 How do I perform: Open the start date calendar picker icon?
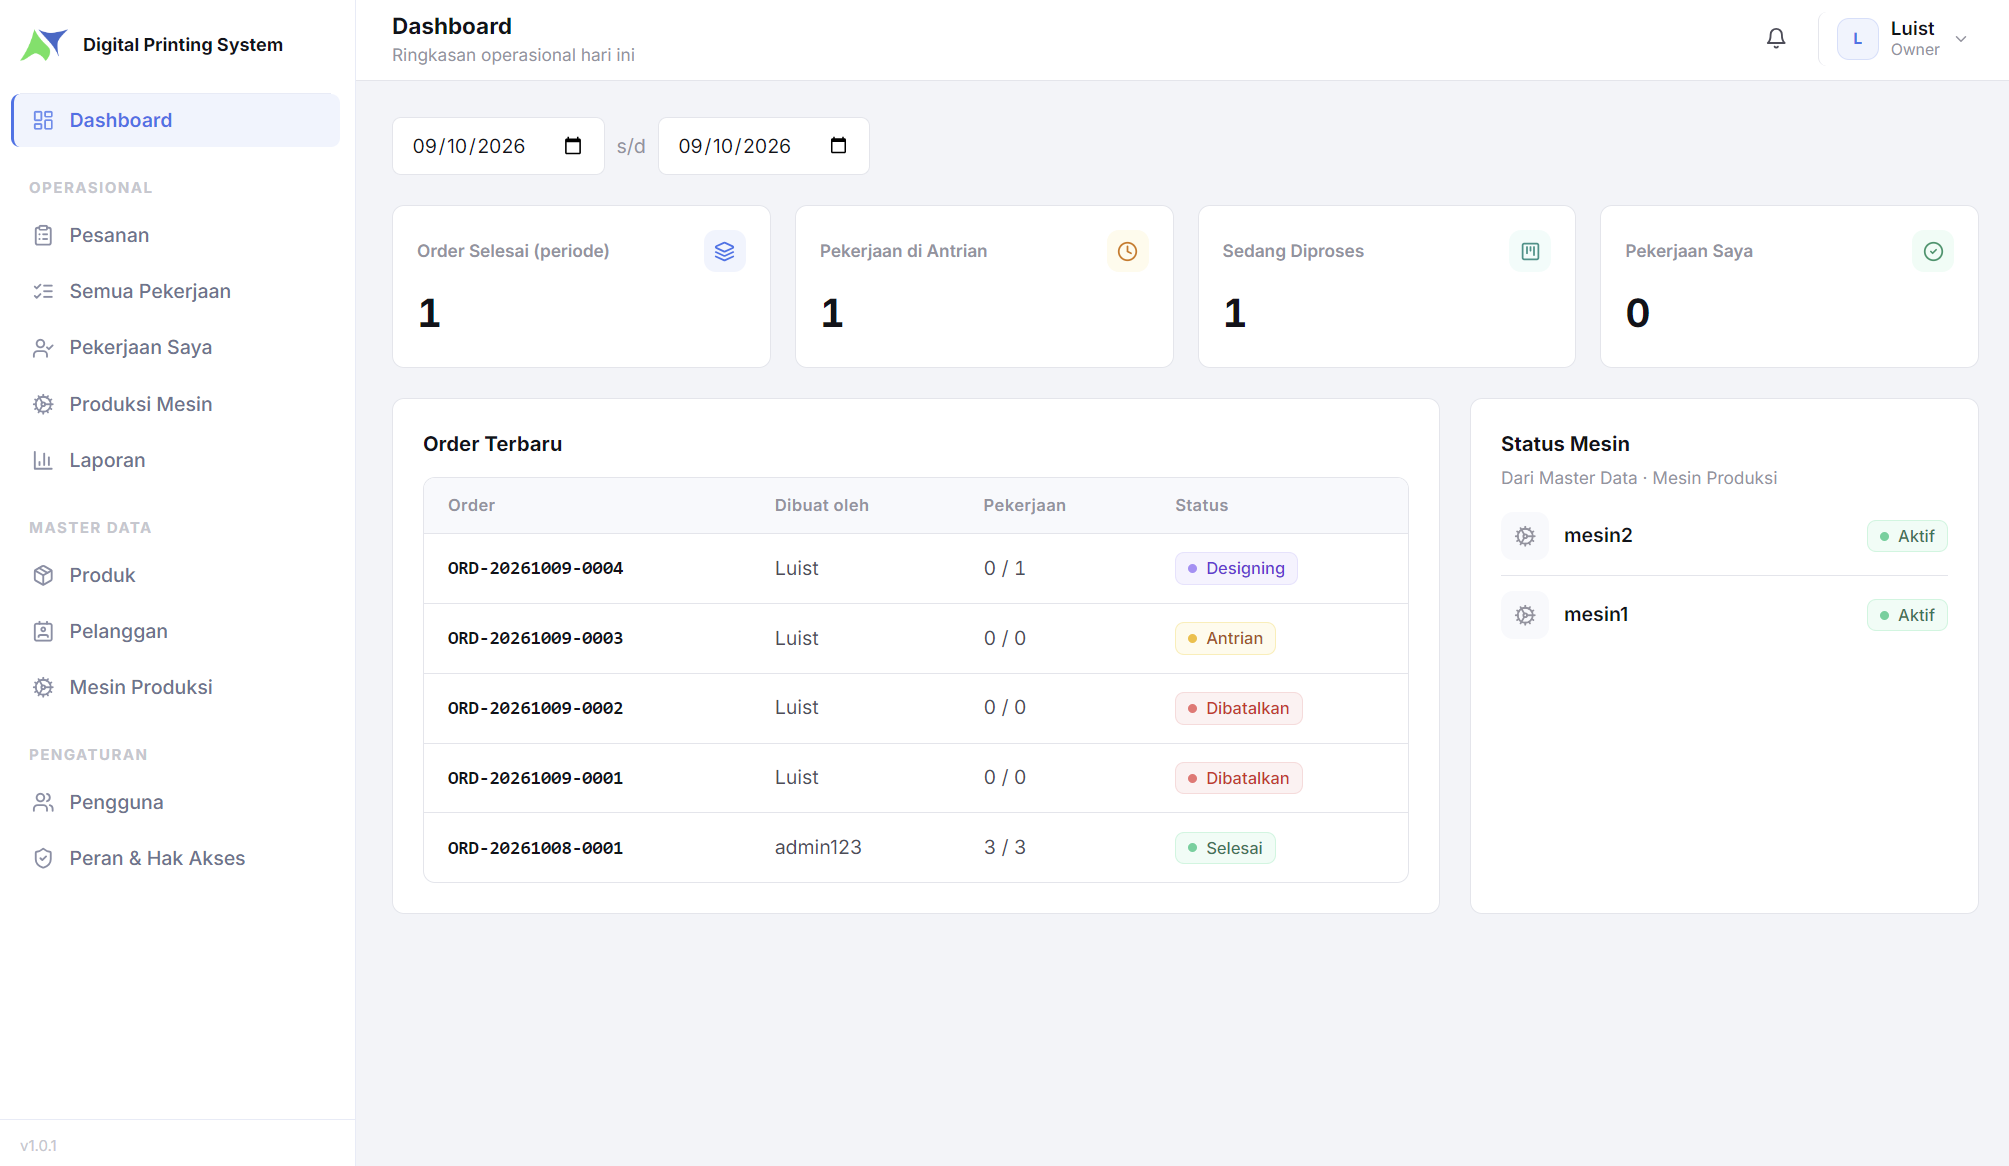(573, 146)
